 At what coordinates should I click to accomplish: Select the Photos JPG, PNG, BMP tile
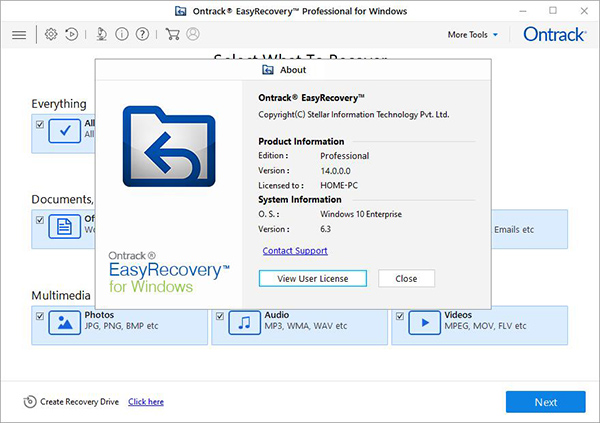(x=120, y=325)
